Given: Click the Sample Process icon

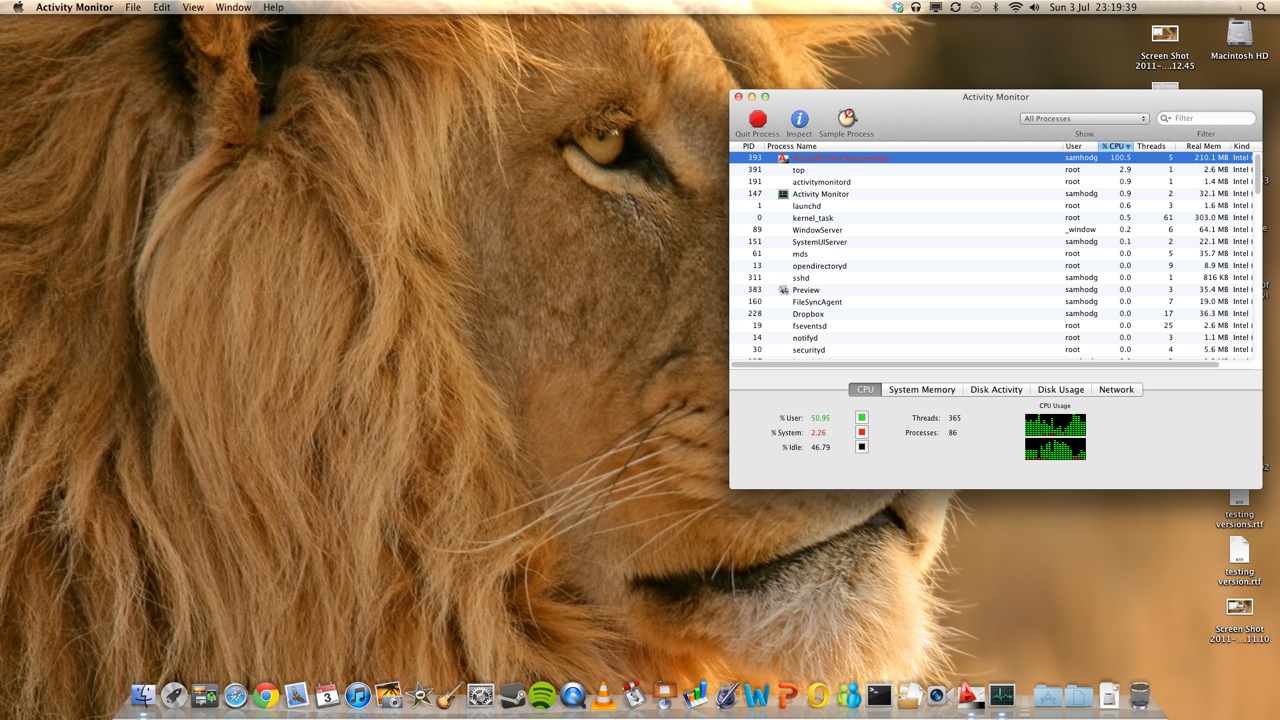Looking at the screenshot, I should coord(846,119).
